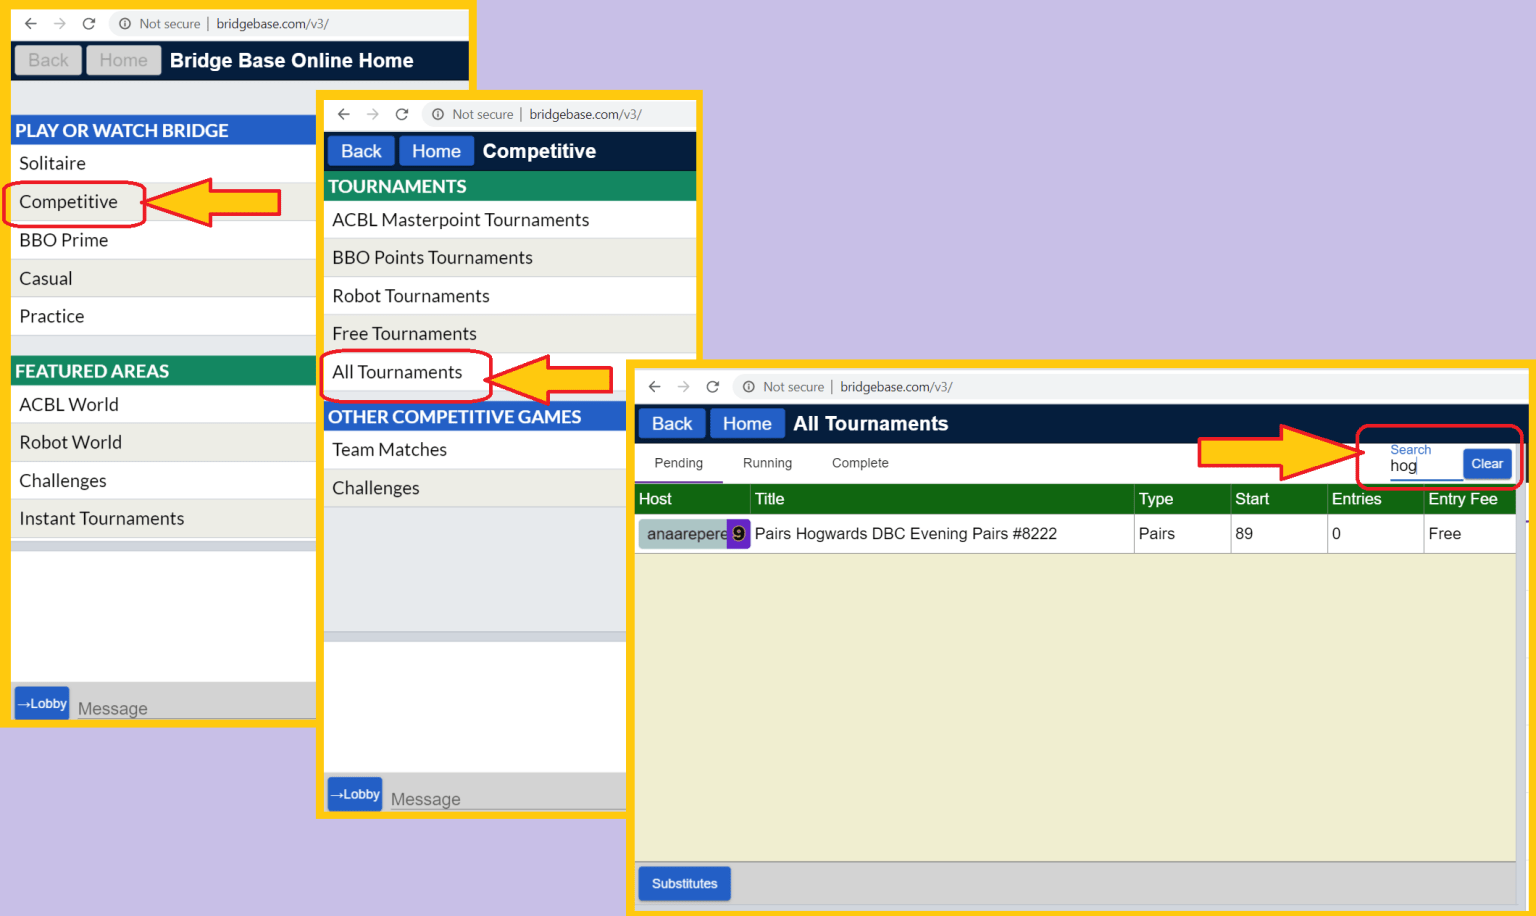
Task: Click browser forward arrow in Competitive window
Action: (x=373, y=114)
